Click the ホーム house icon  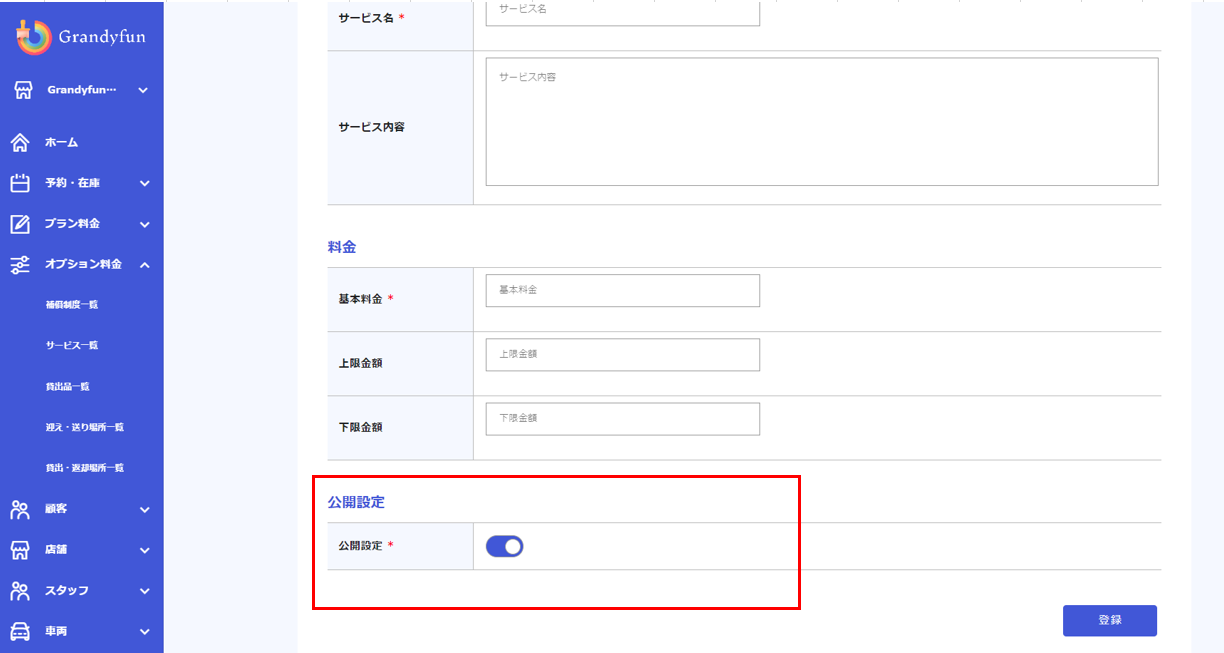point(20,143)
